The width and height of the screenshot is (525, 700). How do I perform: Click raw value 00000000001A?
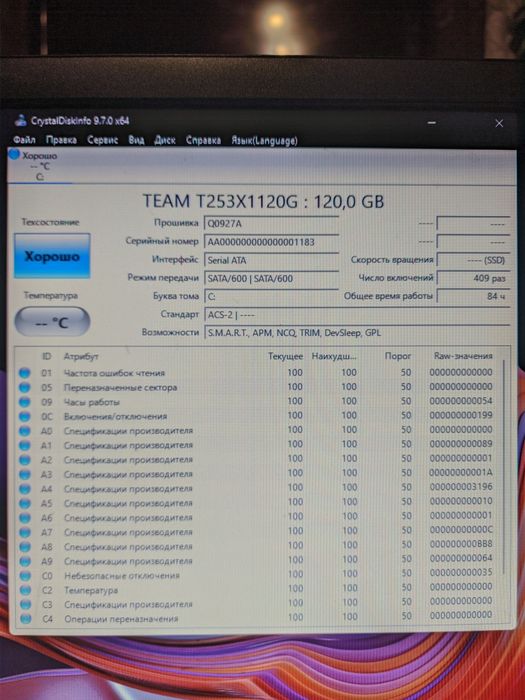click(x=461, y=472)
